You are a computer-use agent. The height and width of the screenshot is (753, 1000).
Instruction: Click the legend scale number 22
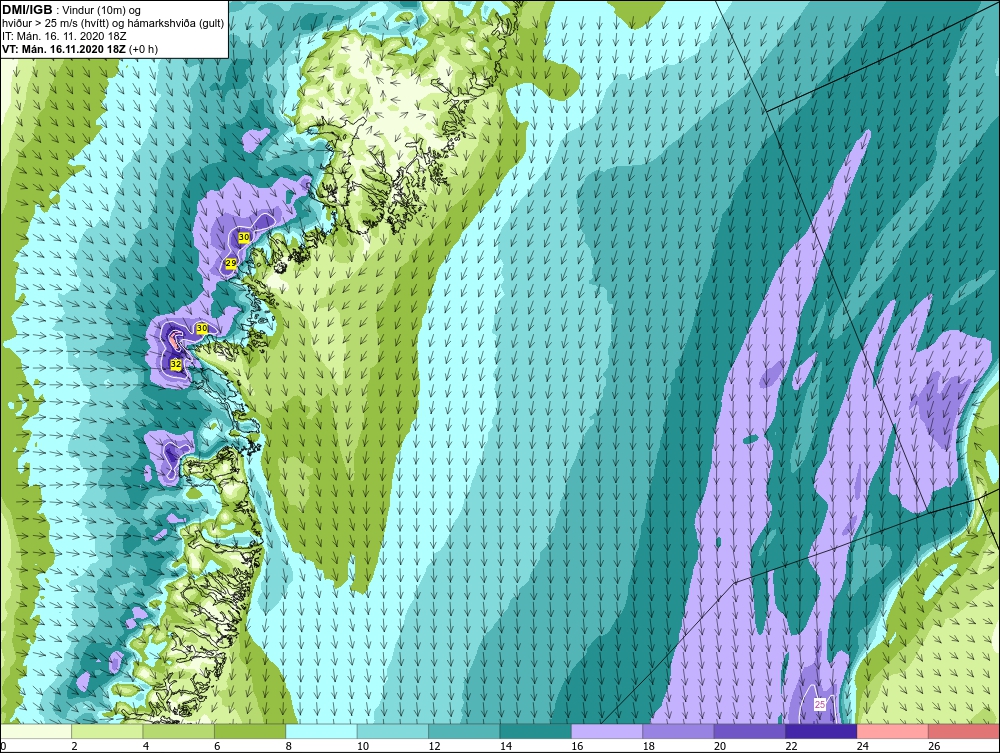pos(791,746)
